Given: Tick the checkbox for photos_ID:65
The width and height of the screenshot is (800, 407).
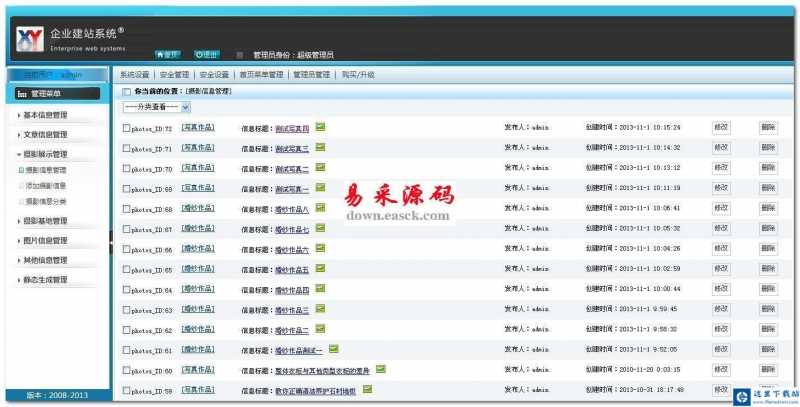Looking at the screenshot, I should coord(126,269).
